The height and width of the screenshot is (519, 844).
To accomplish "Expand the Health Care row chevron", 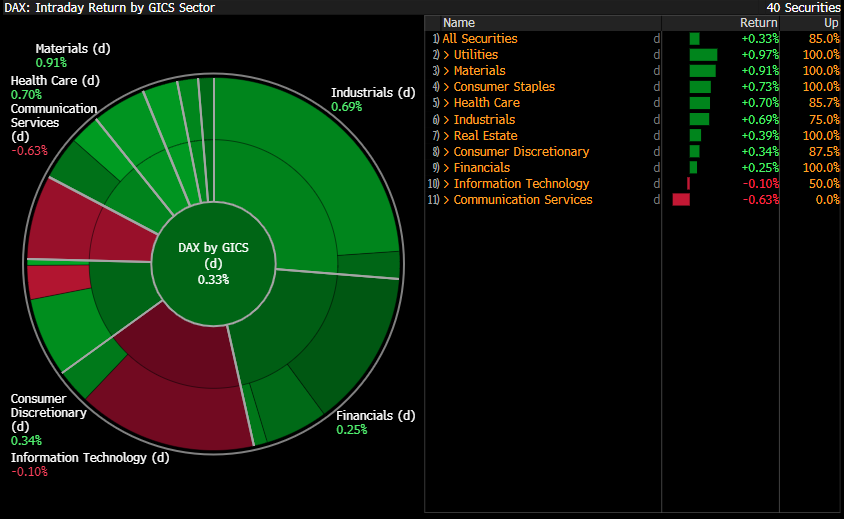I will pyautogui.click(x=446, y=103).
